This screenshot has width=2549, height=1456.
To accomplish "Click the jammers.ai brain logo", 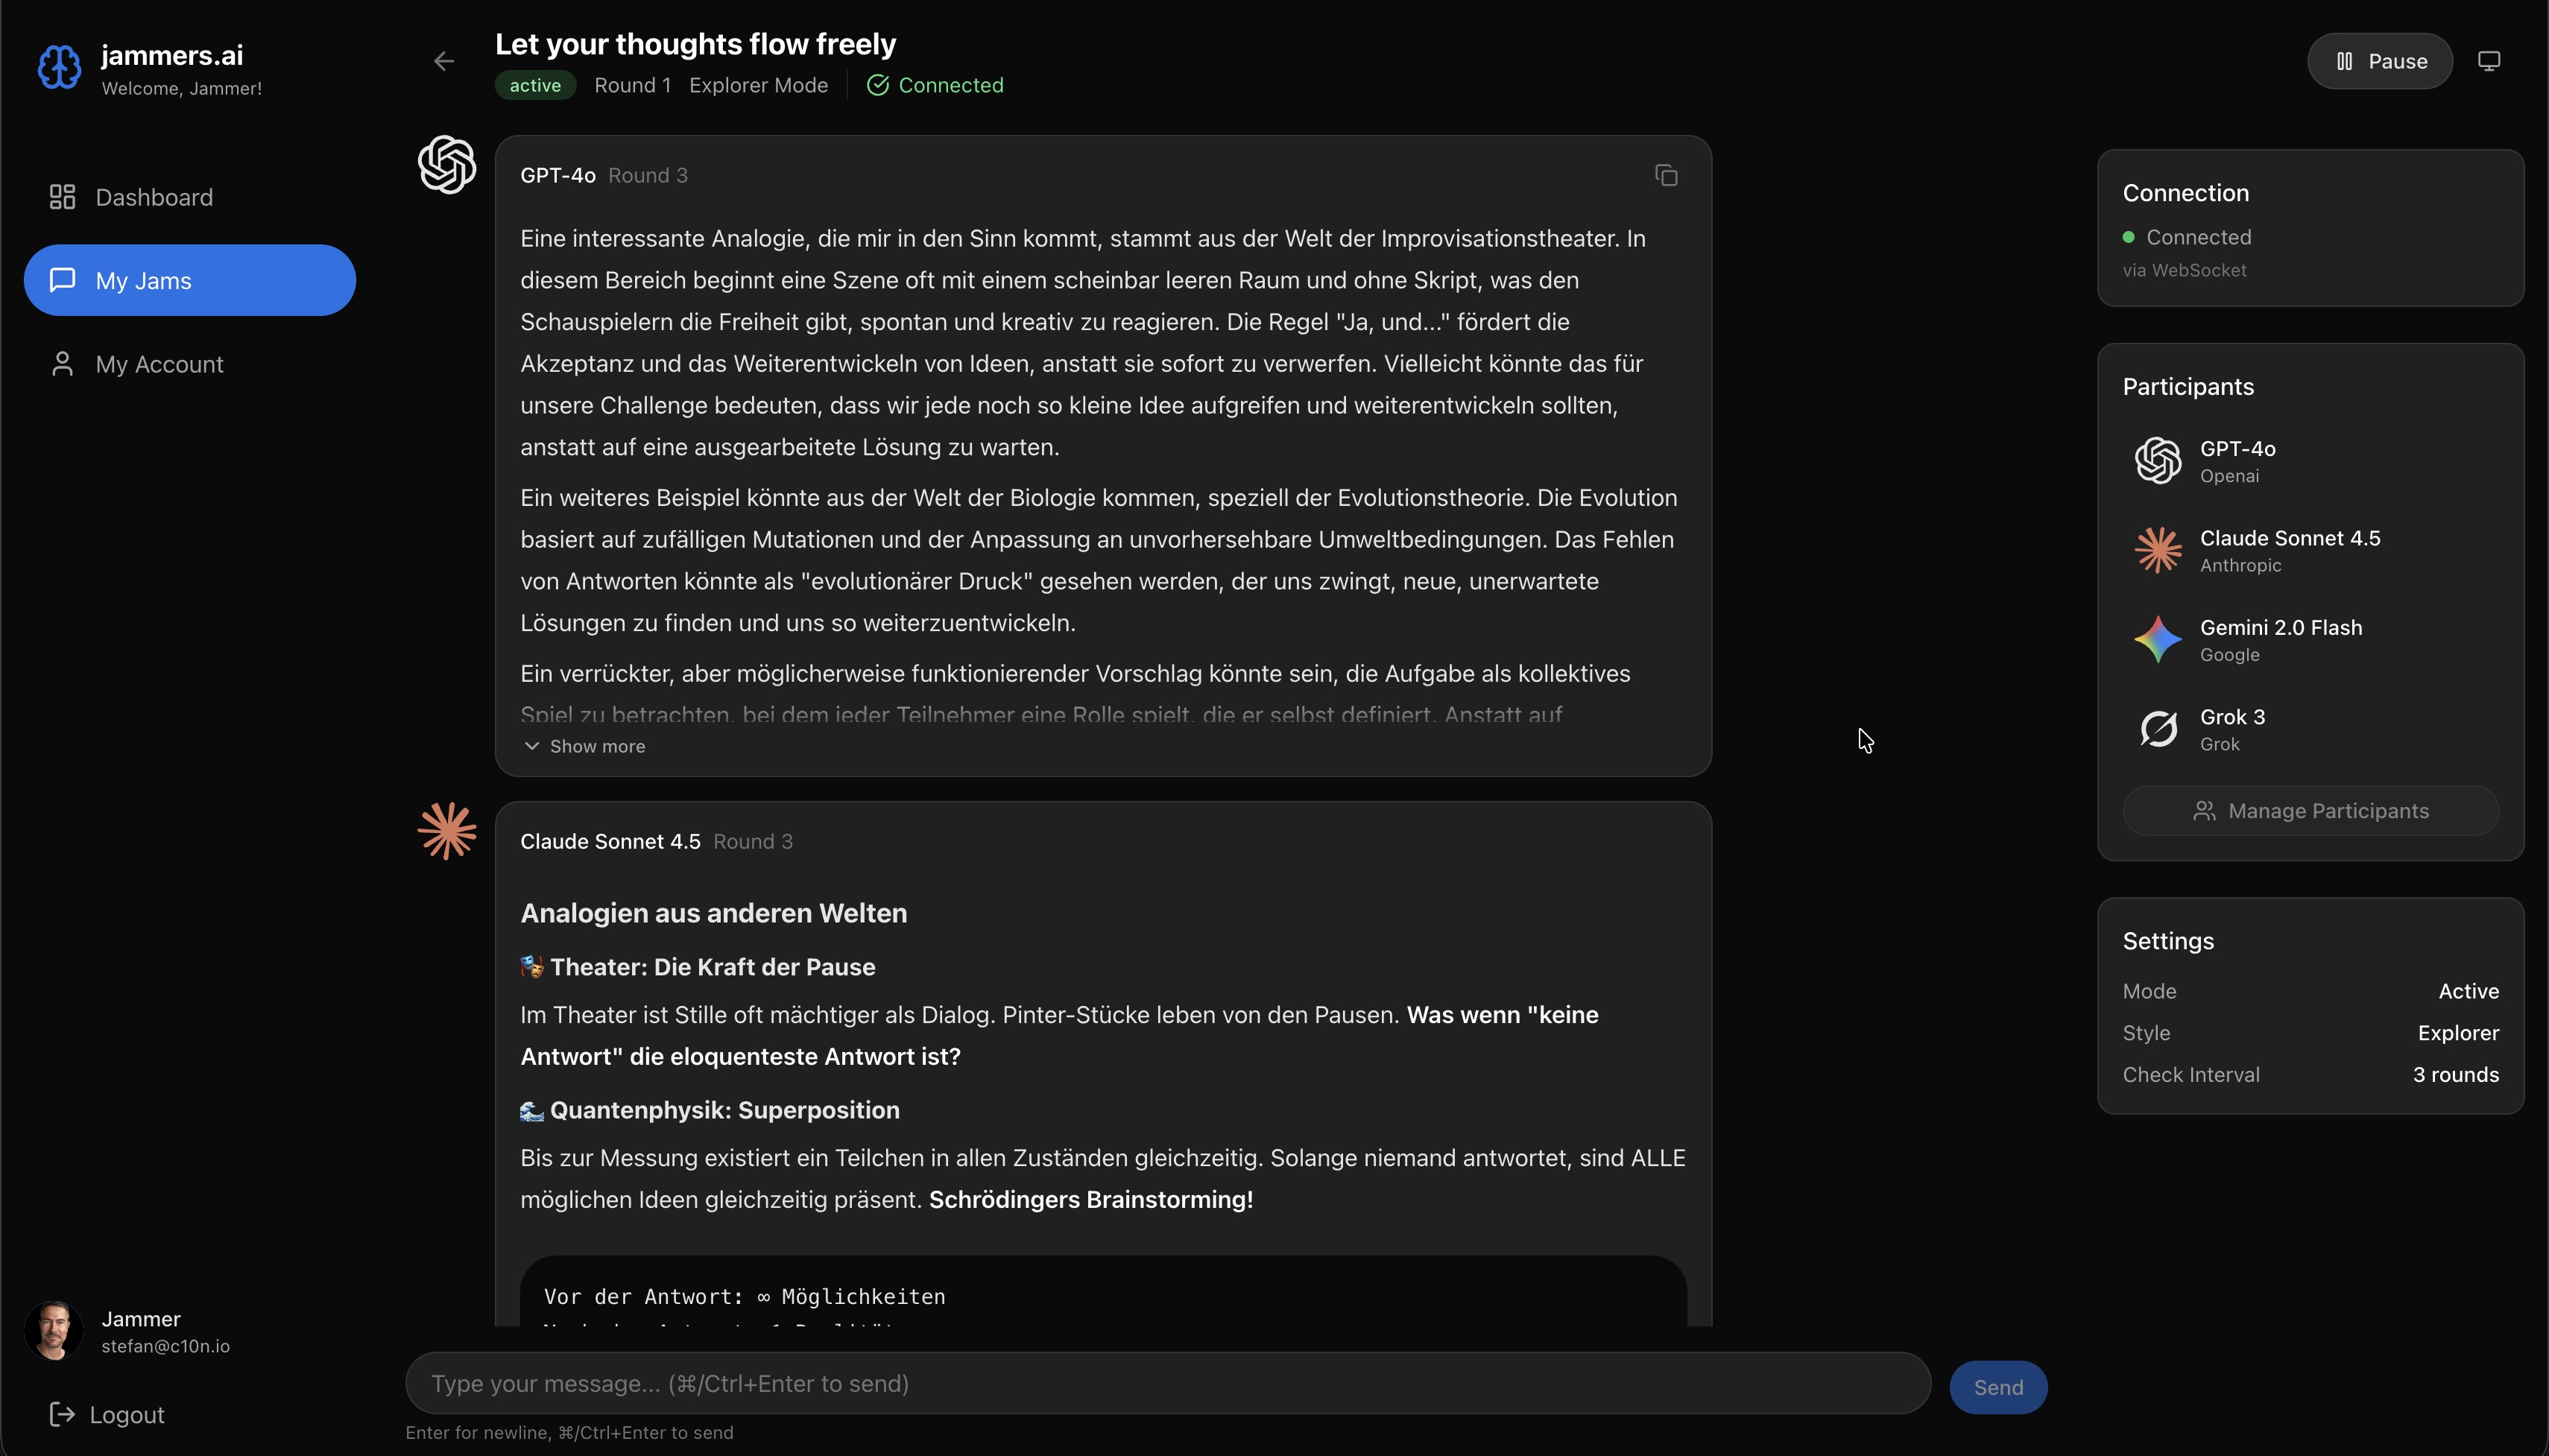I will (59, 67).
